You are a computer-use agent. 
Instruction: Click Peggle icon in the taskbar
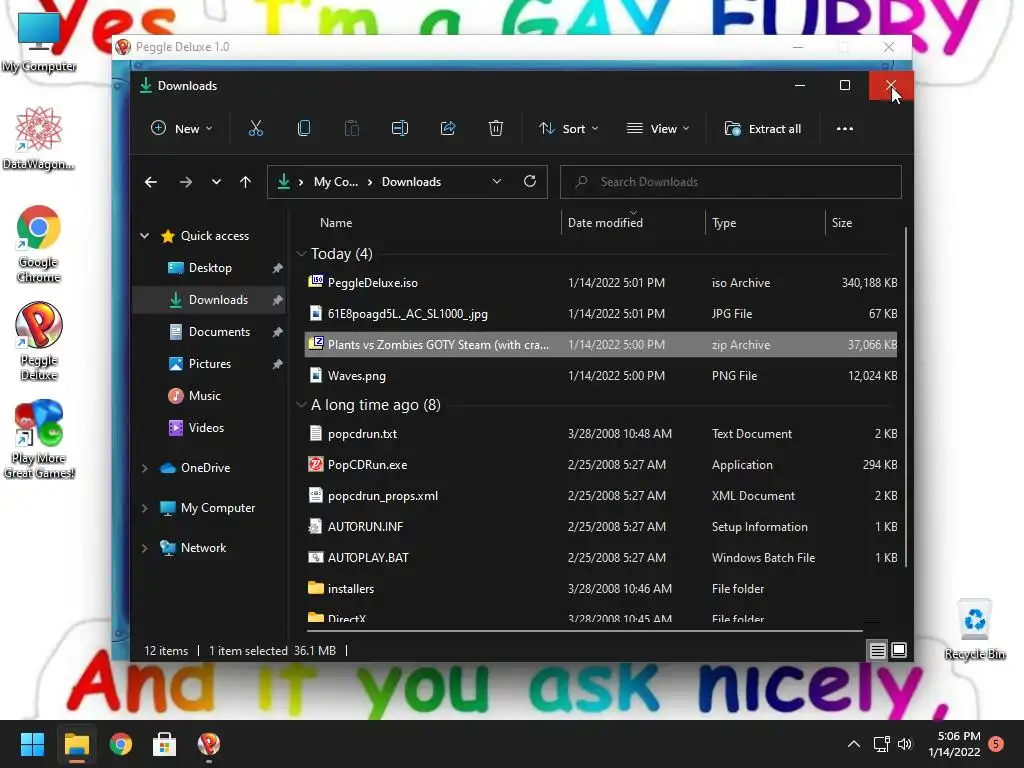coord(209,744)
